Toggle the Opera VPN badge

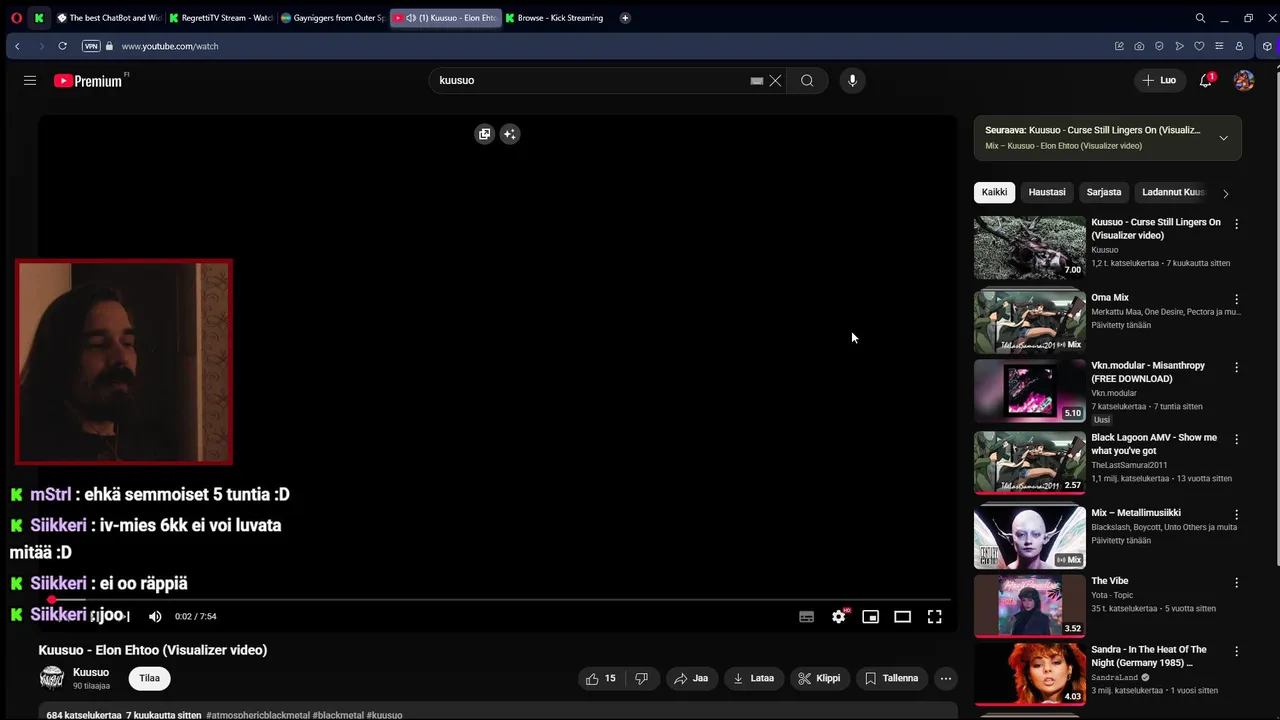91,46
